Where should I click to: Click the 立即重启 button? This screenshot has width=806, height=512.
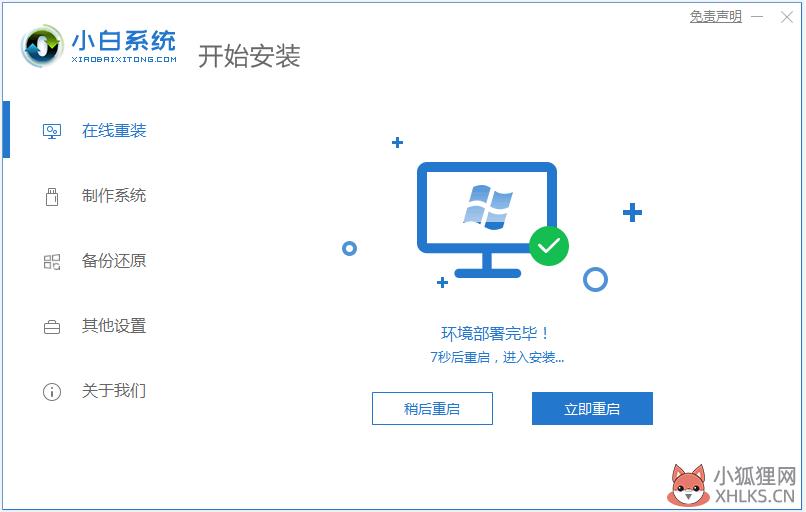tap(592, 409)
